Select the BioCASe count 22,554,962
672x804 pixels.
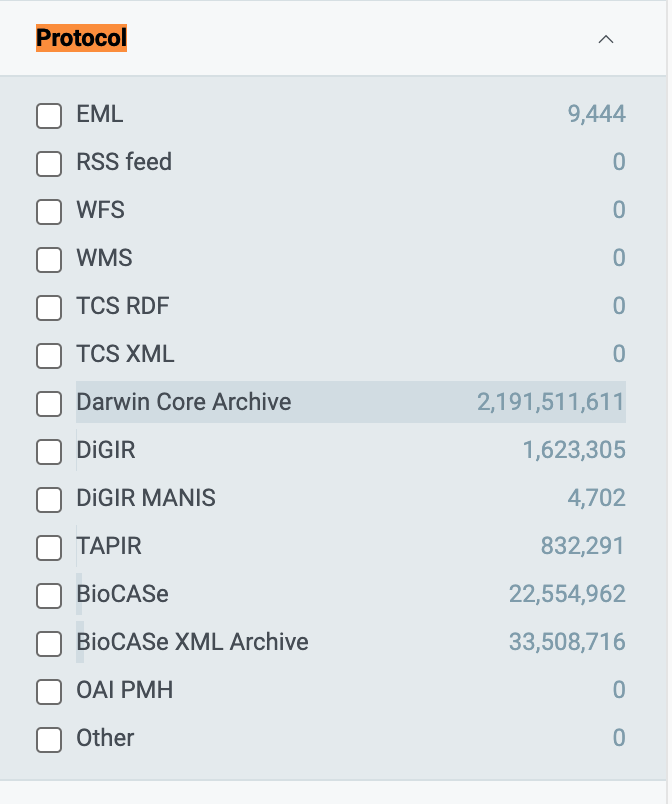point(567,595)
